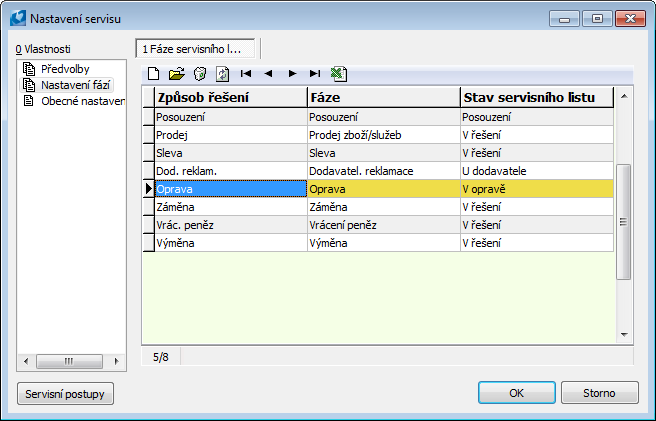Click the properties tree horizontal scrollbar thumb
This screenshot has width=656, height=421.
[69, 361]
